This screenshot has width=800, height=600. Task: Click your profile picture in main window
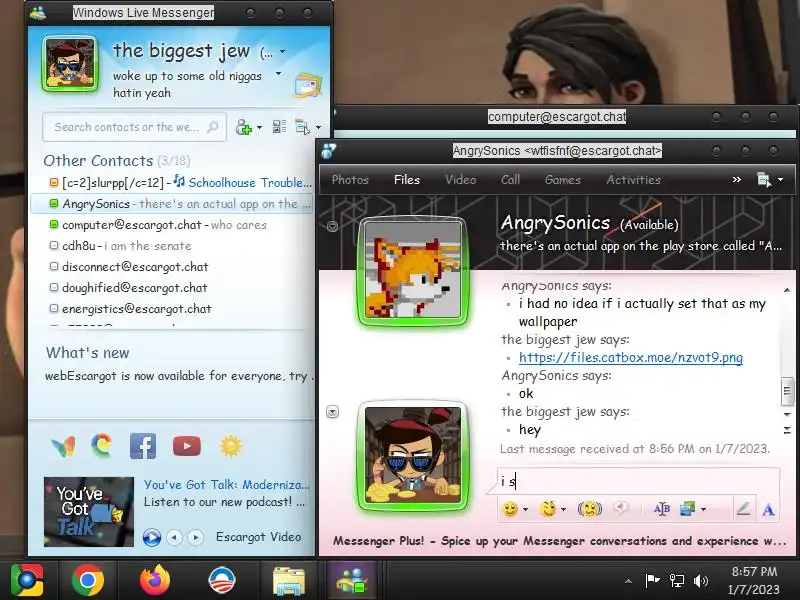click(70, 64)
